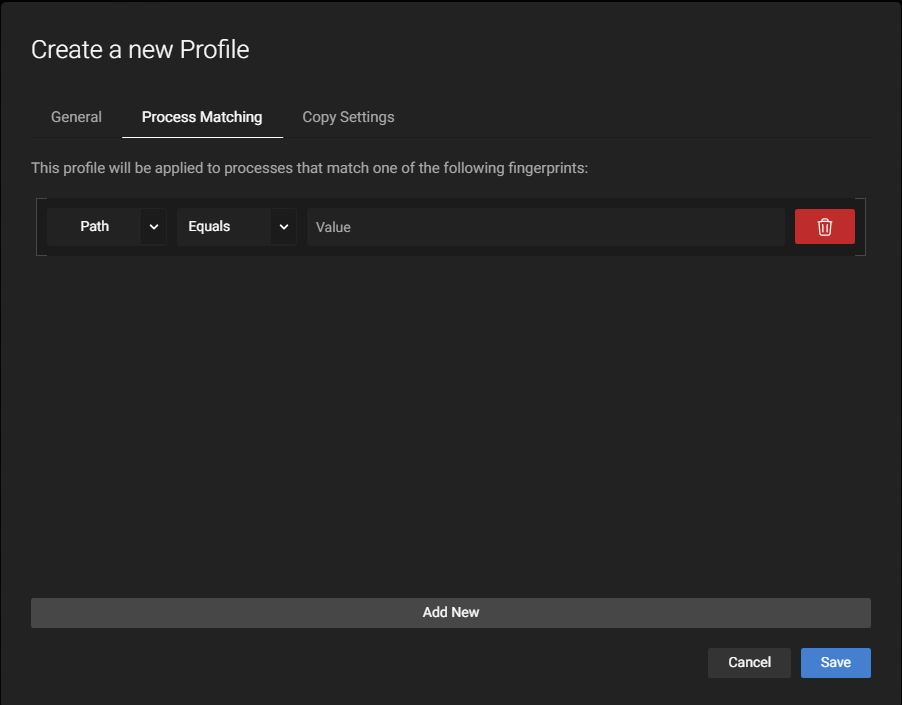Open the Copy Settings tab

point(348,117)
